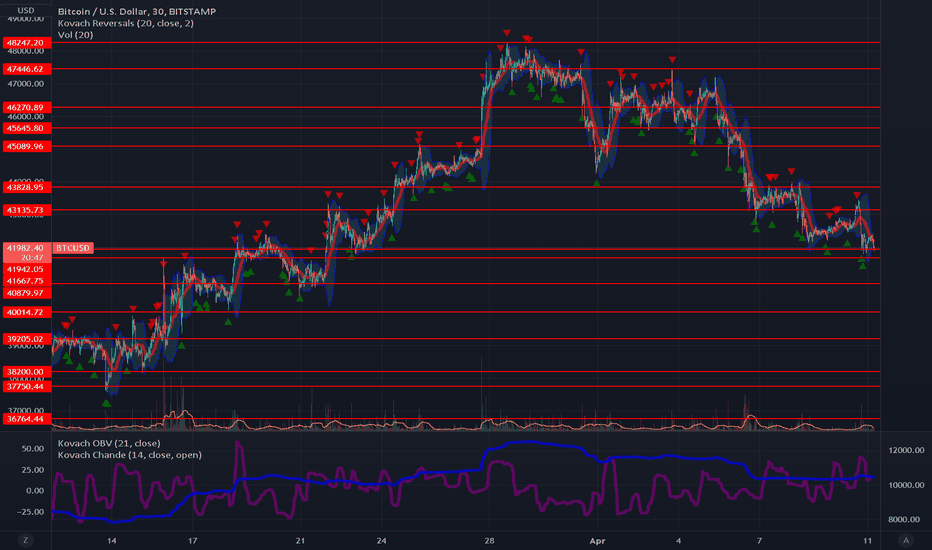This screenshot has width=932, height=550.
Task: Click the 45089.96 price level label
Action: (x=27, y=146)
